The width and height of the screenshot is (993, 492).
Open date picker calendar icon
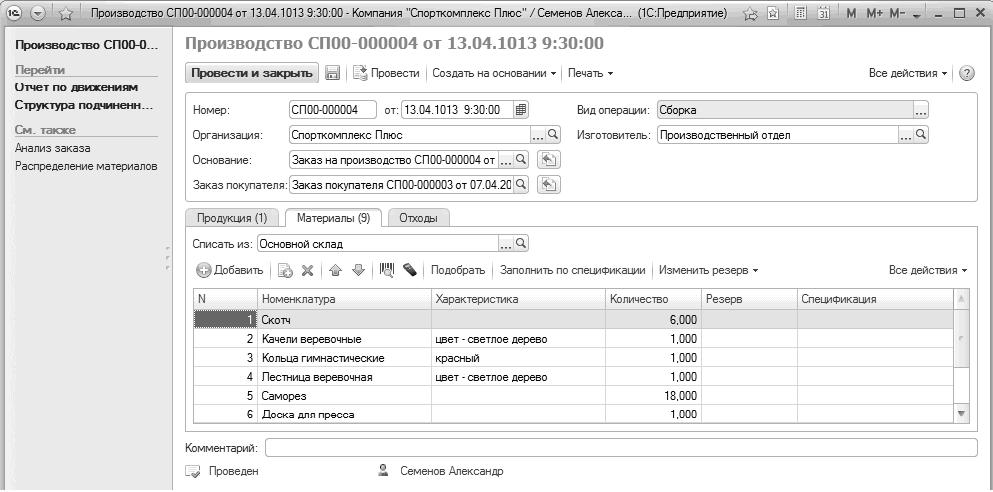pos(521,110)
